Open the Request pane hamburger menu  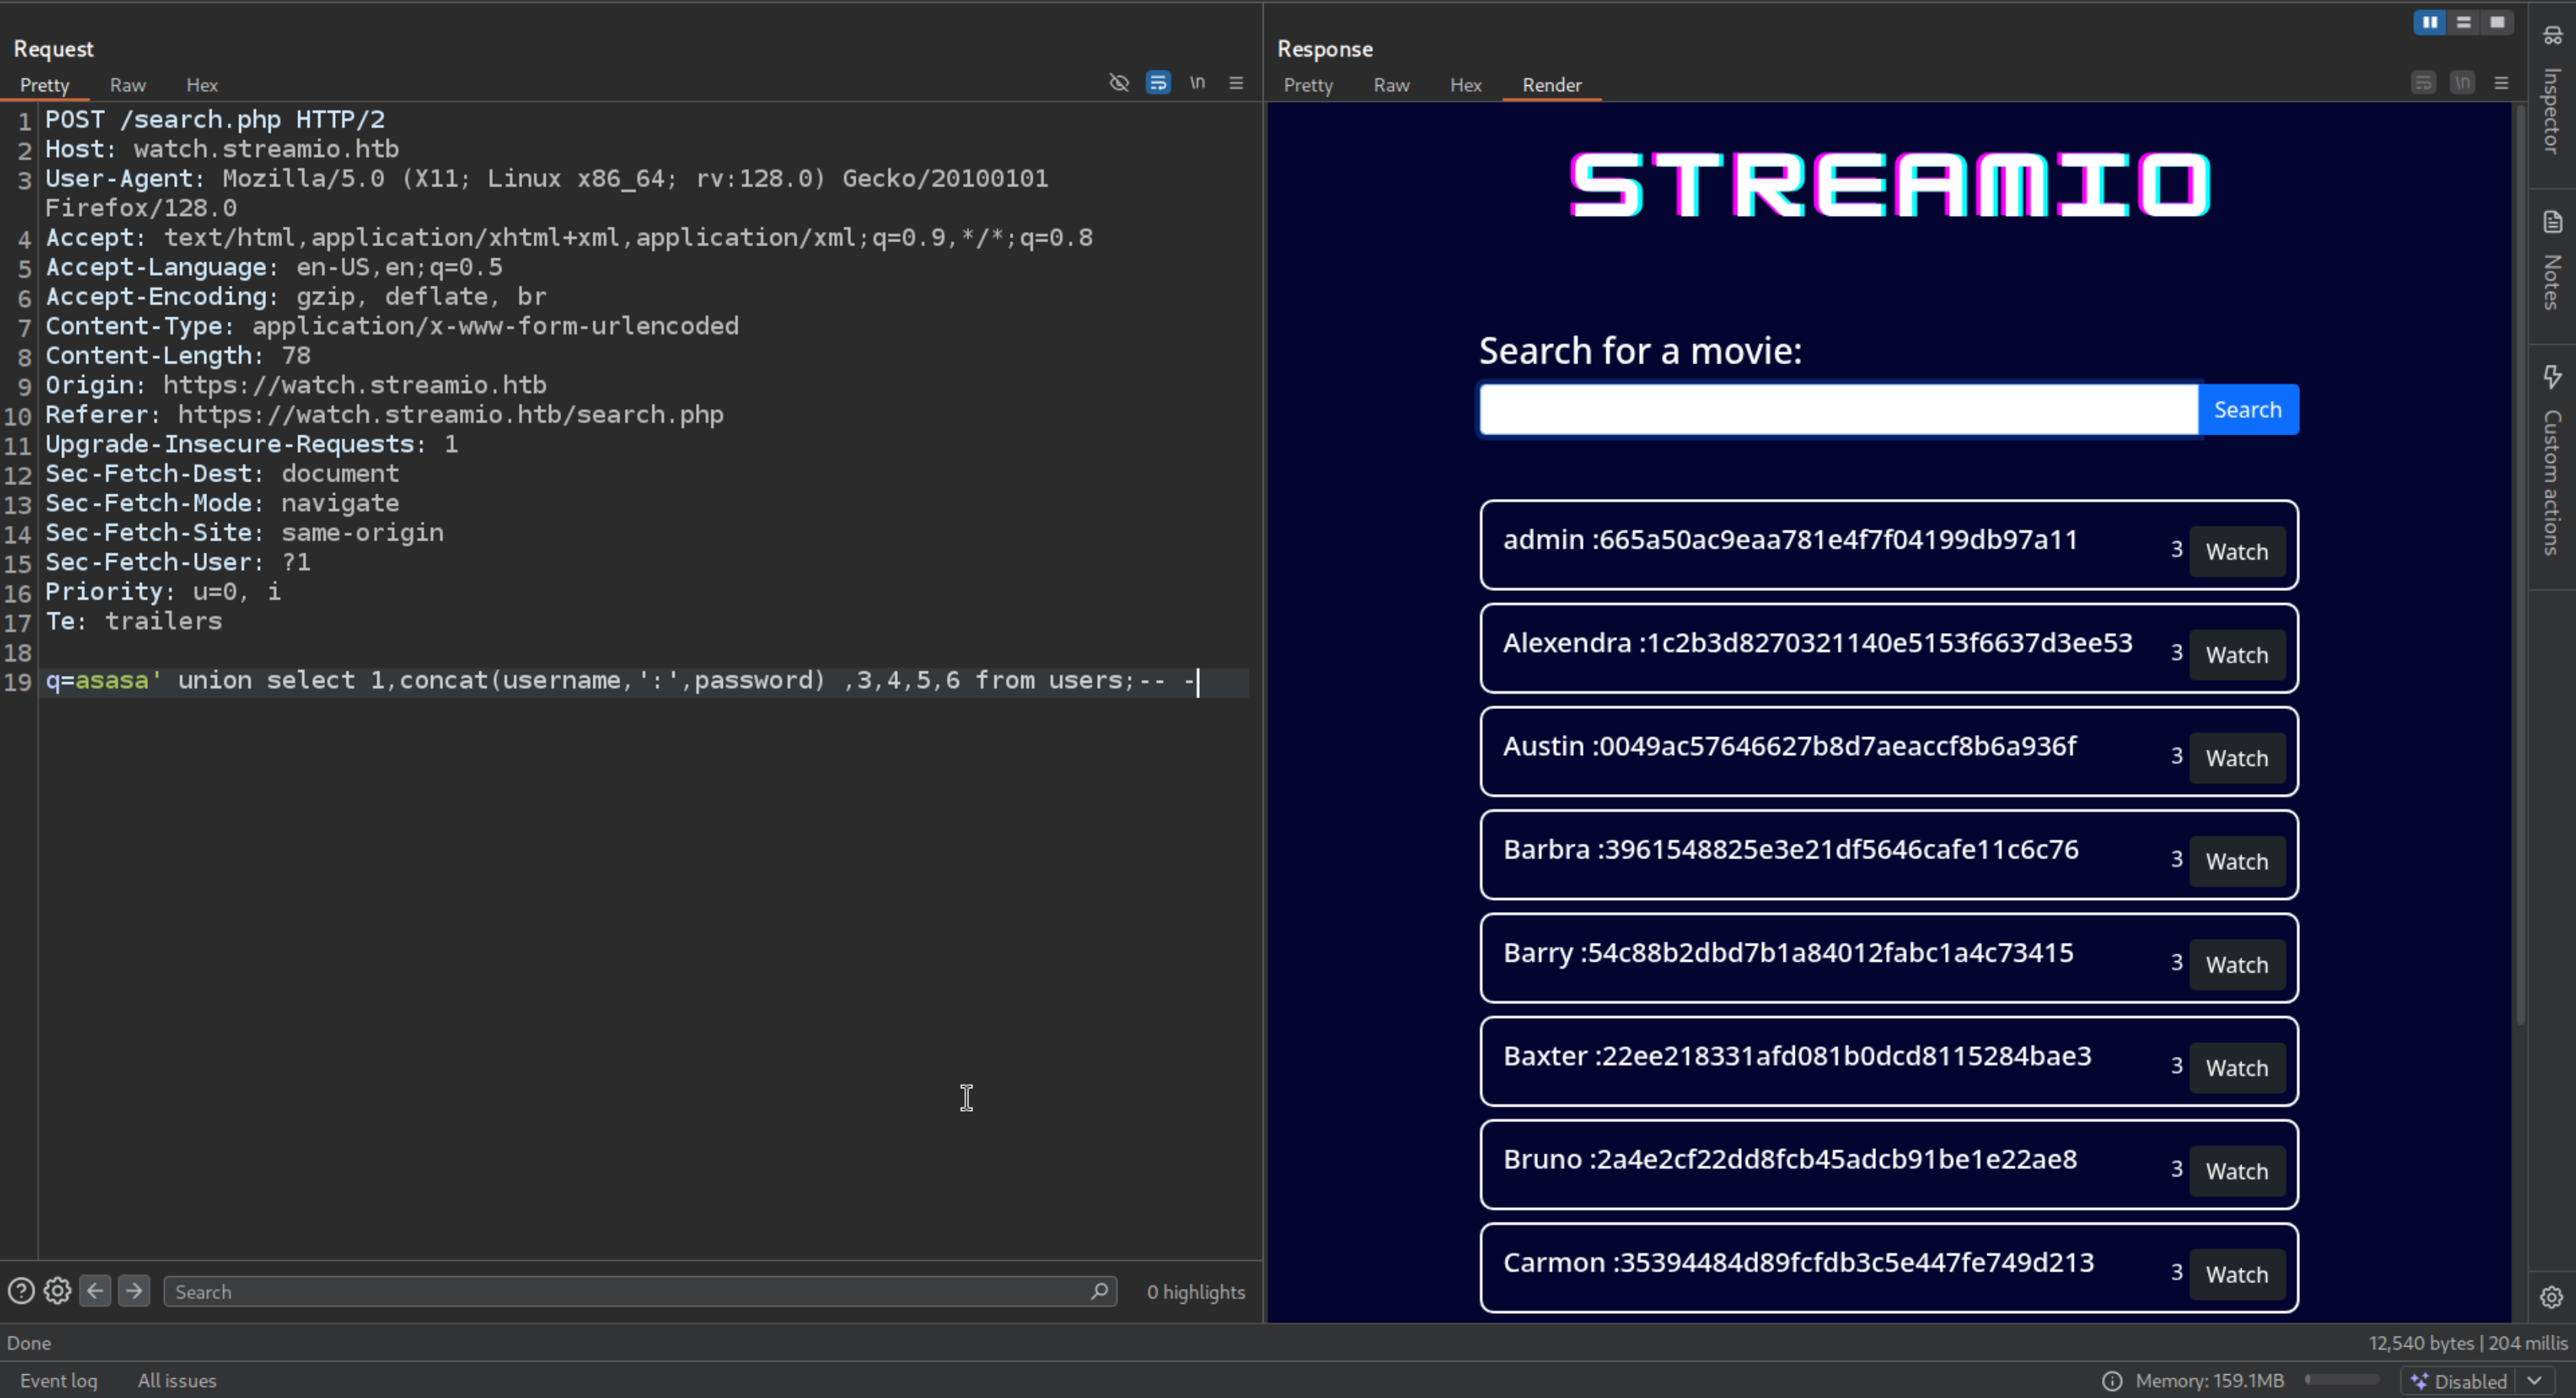point(1236,83)
